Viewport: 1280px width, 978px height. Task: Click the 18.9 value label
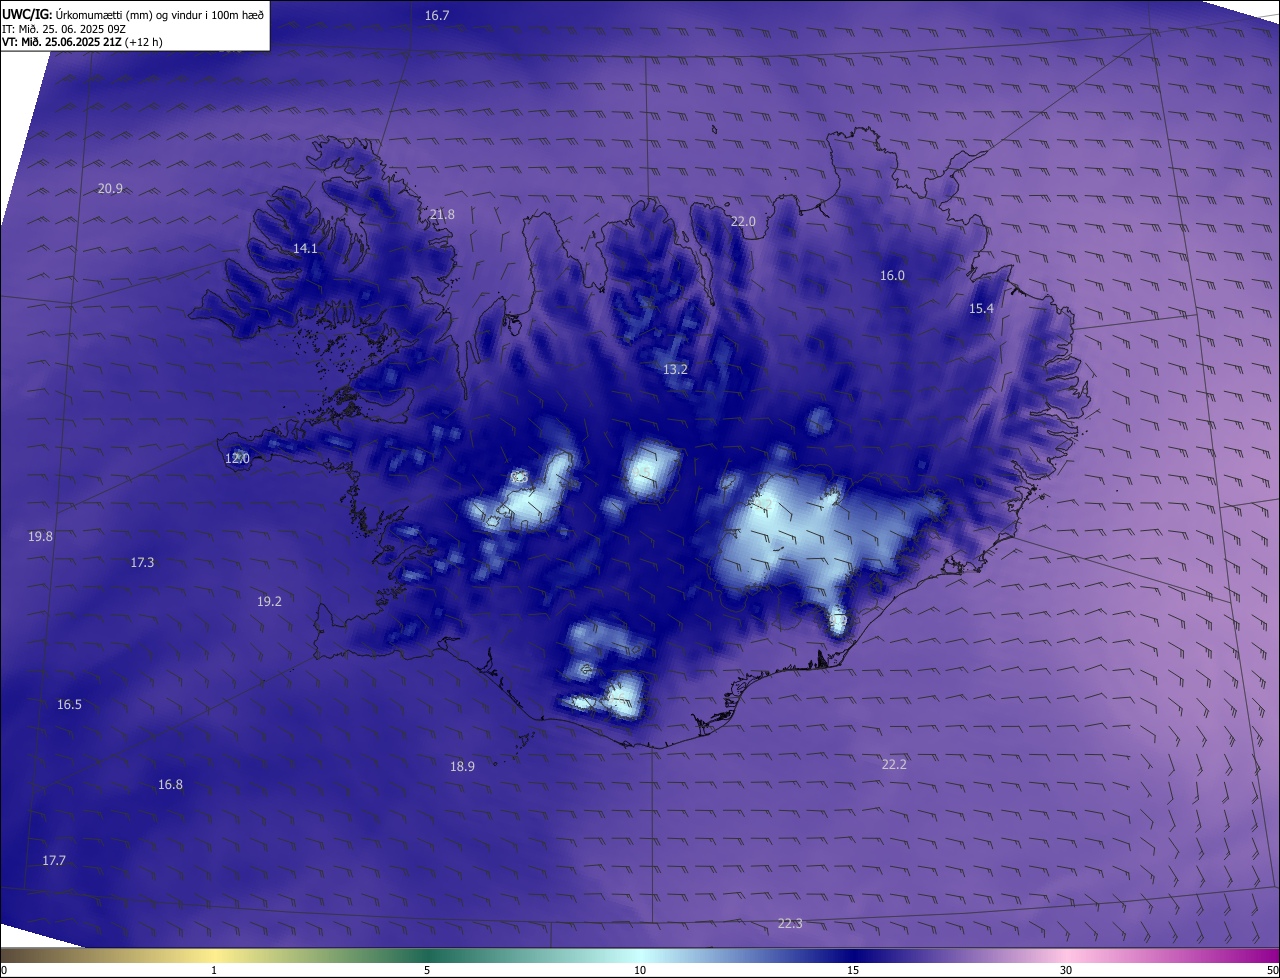pos(462,766)
